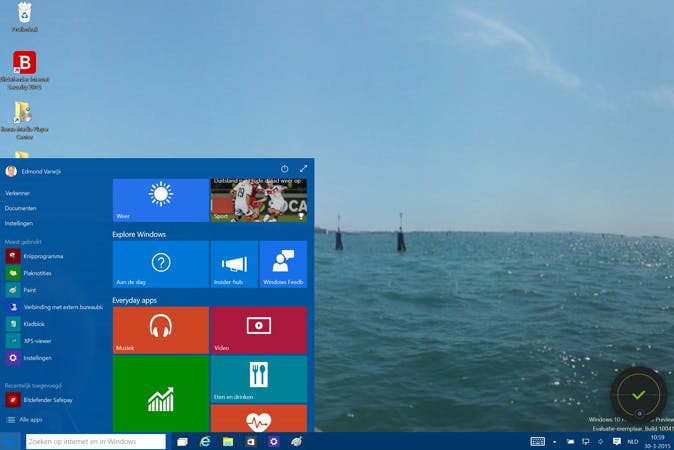Open Instellingen link below Documenten
This screenshot has width=674, height=450.
(x=19, y=223)
